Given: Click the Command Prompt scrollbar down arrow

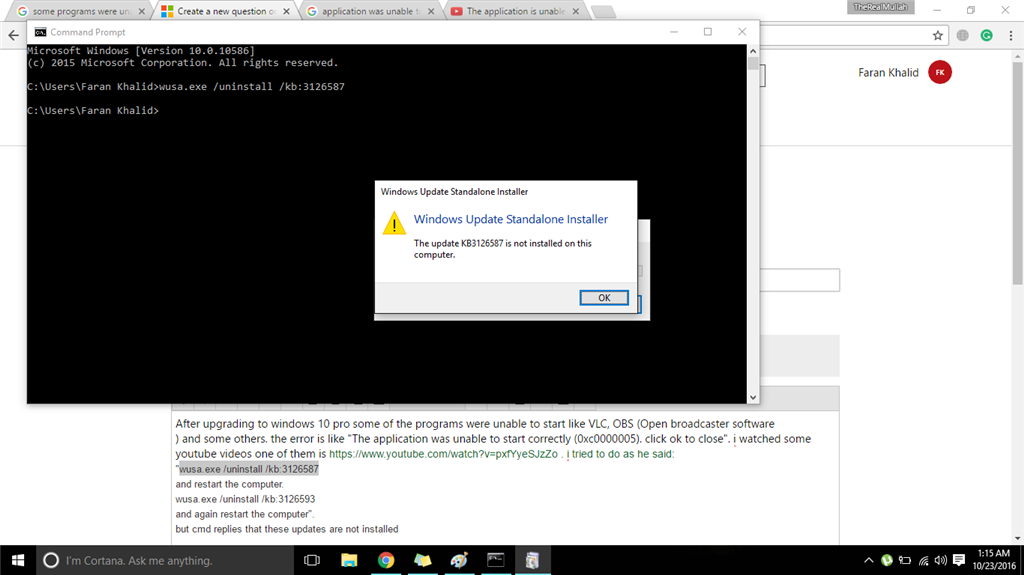Looking at the screenshot, I should [753, 397].
